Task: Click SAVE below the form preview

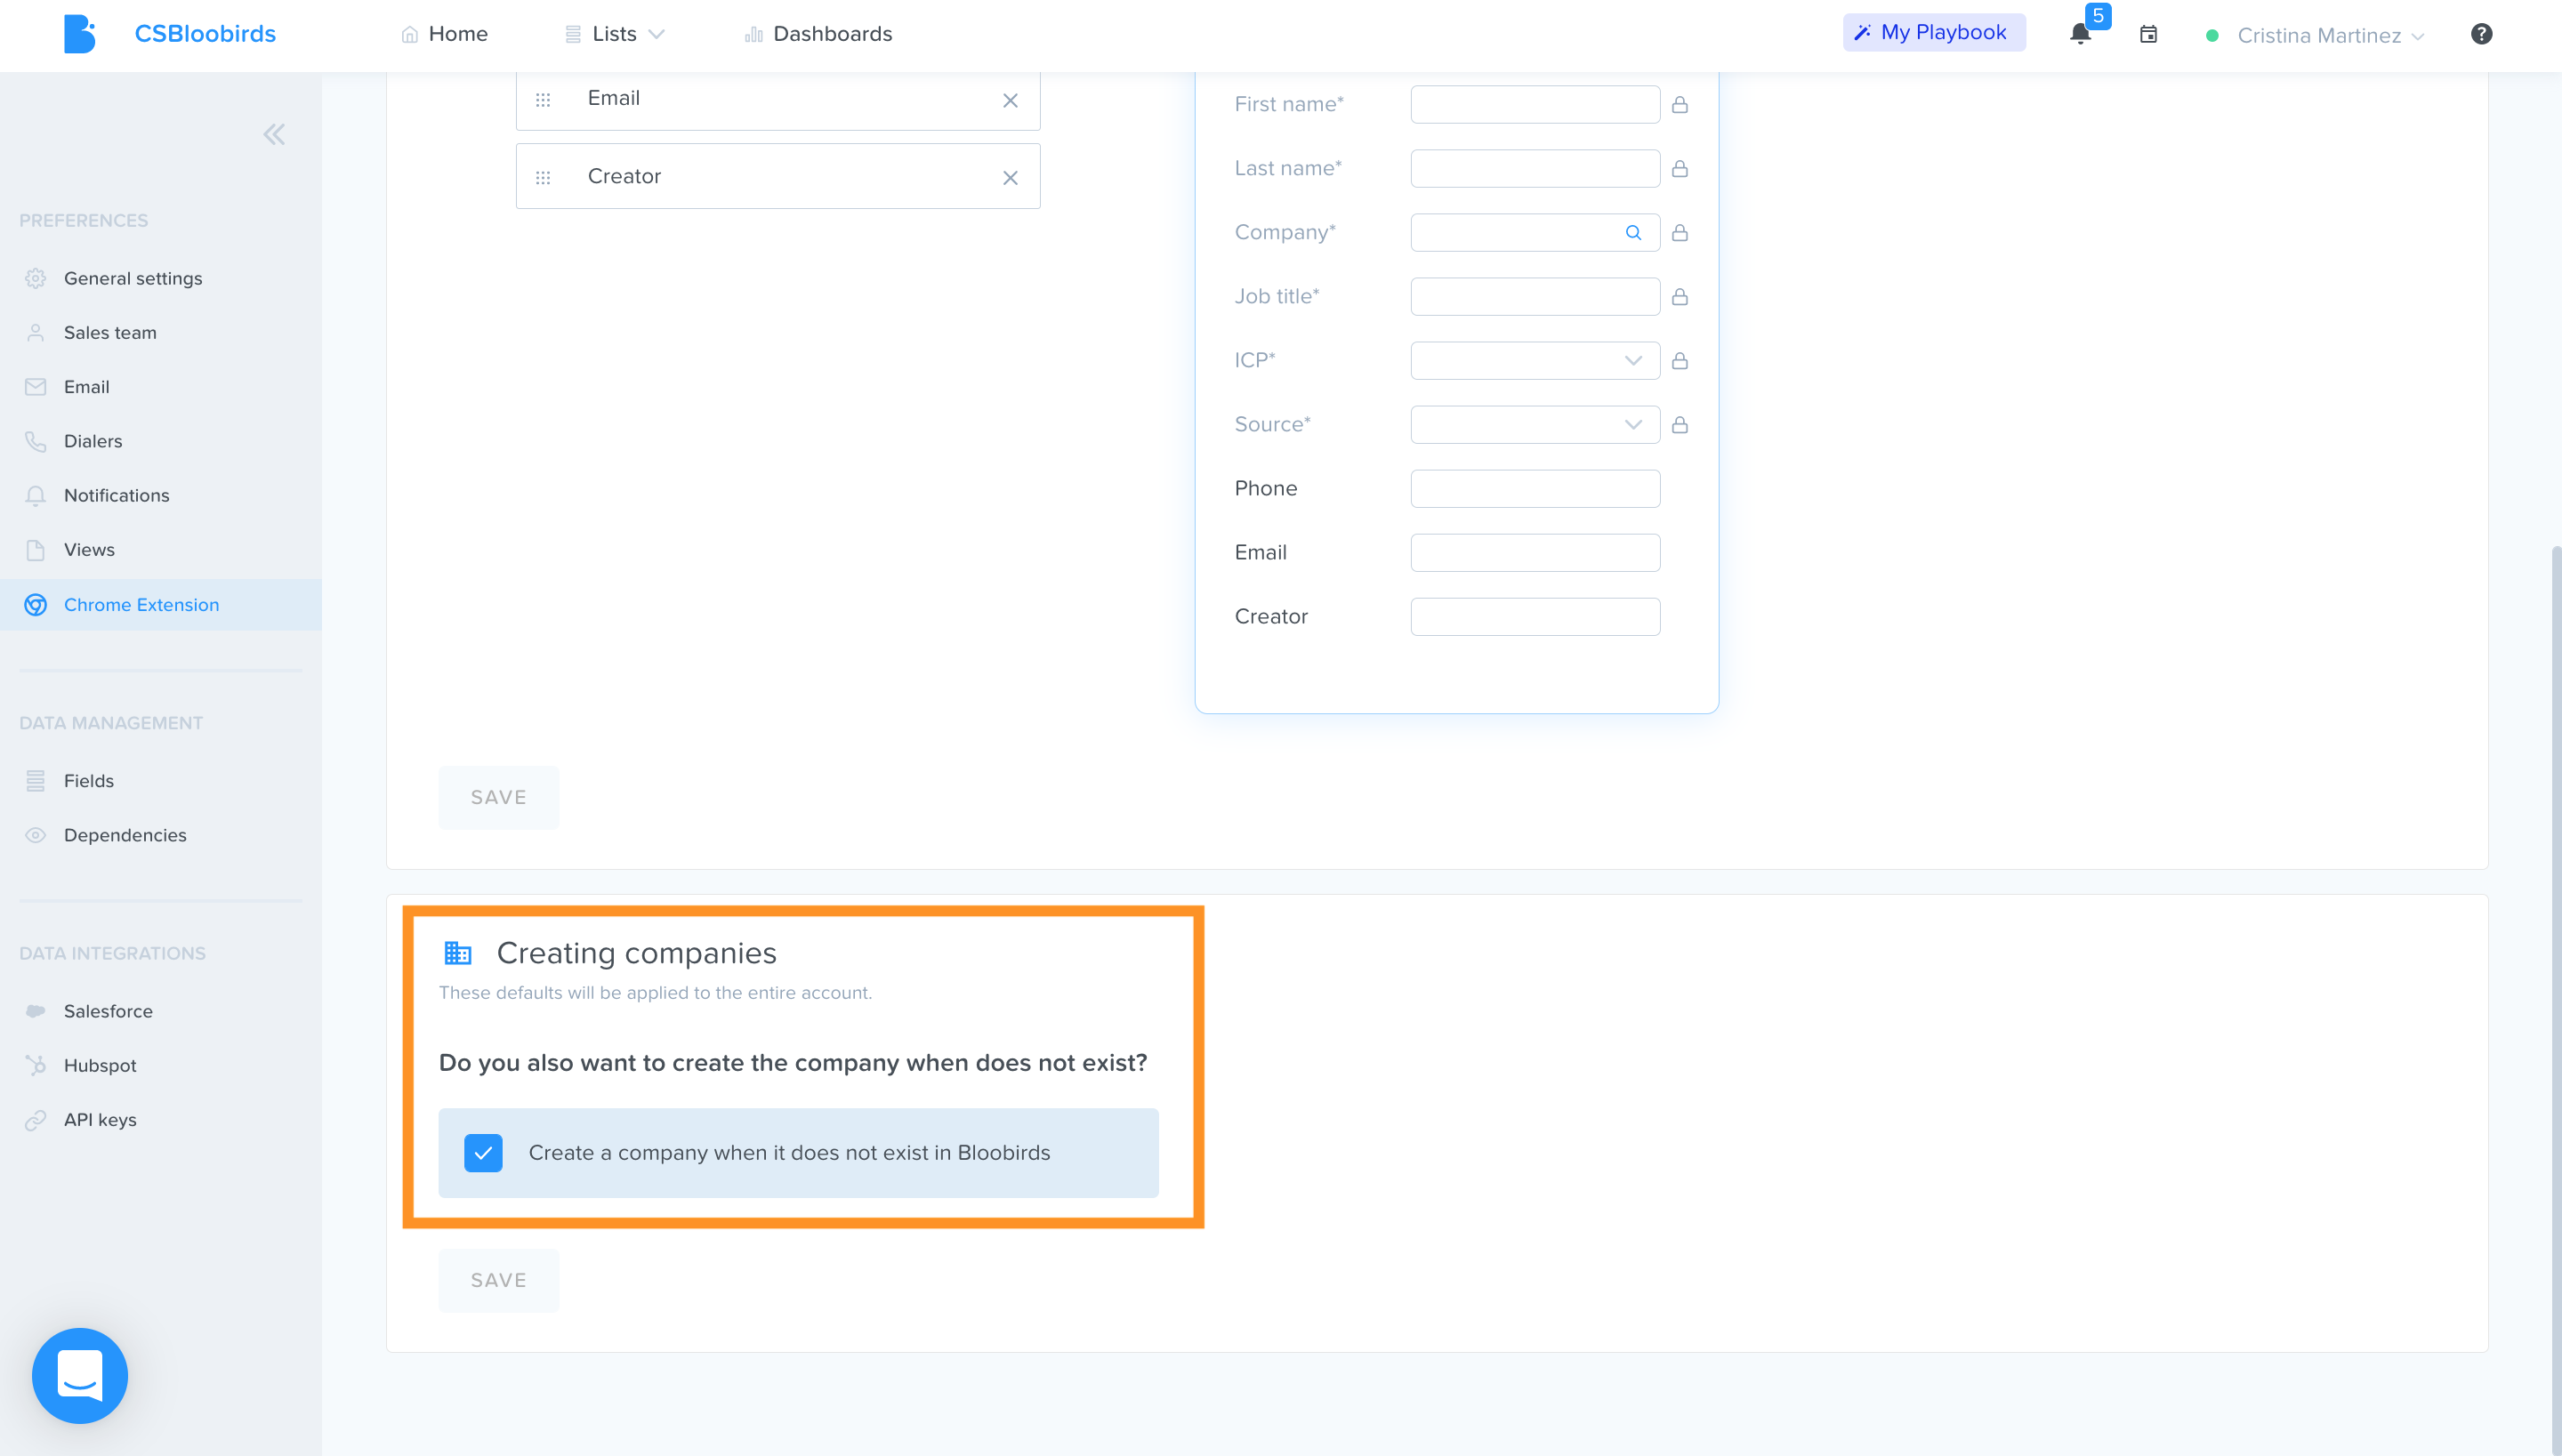Action: pyautogui.click(x=498, y=798)
